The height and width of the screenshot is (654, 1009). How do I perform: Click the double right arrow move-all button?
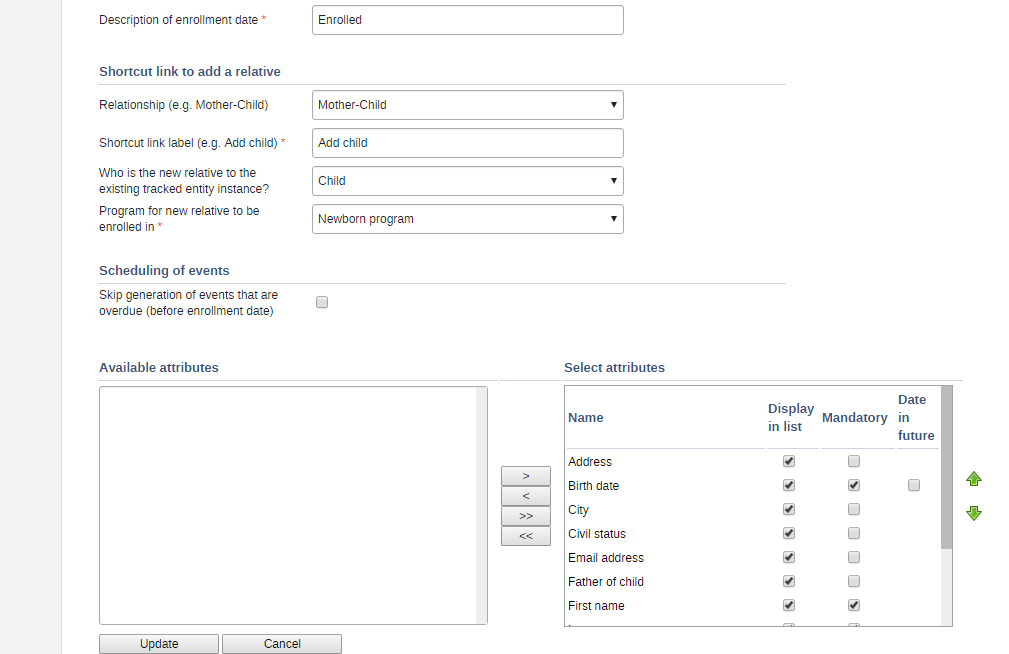[526, 516]
